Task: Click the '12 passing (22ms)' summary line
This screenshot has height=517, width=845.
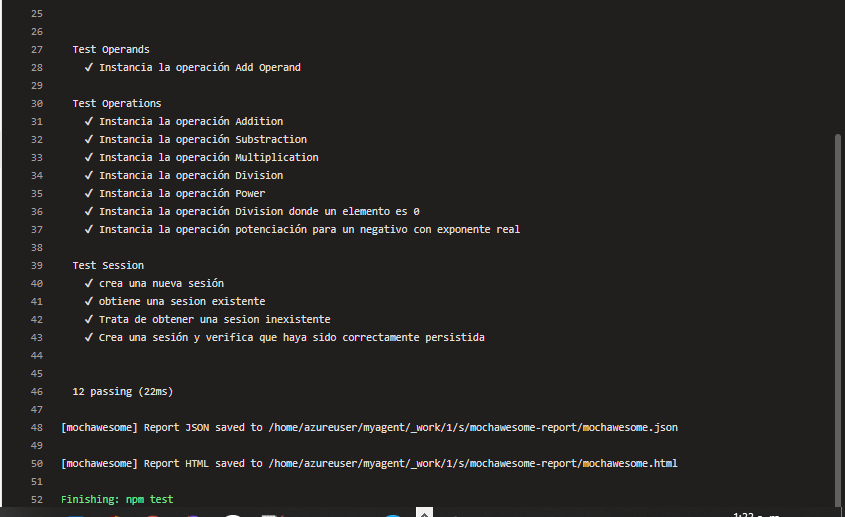Action: [123, 391]
